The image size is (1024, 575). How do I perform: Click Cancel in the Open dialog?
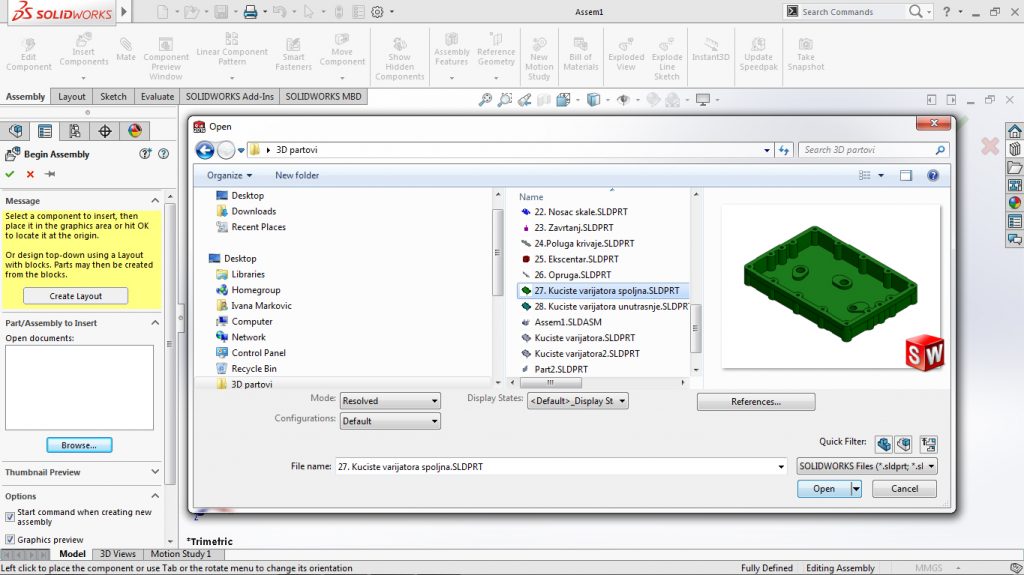coord(904,489)
